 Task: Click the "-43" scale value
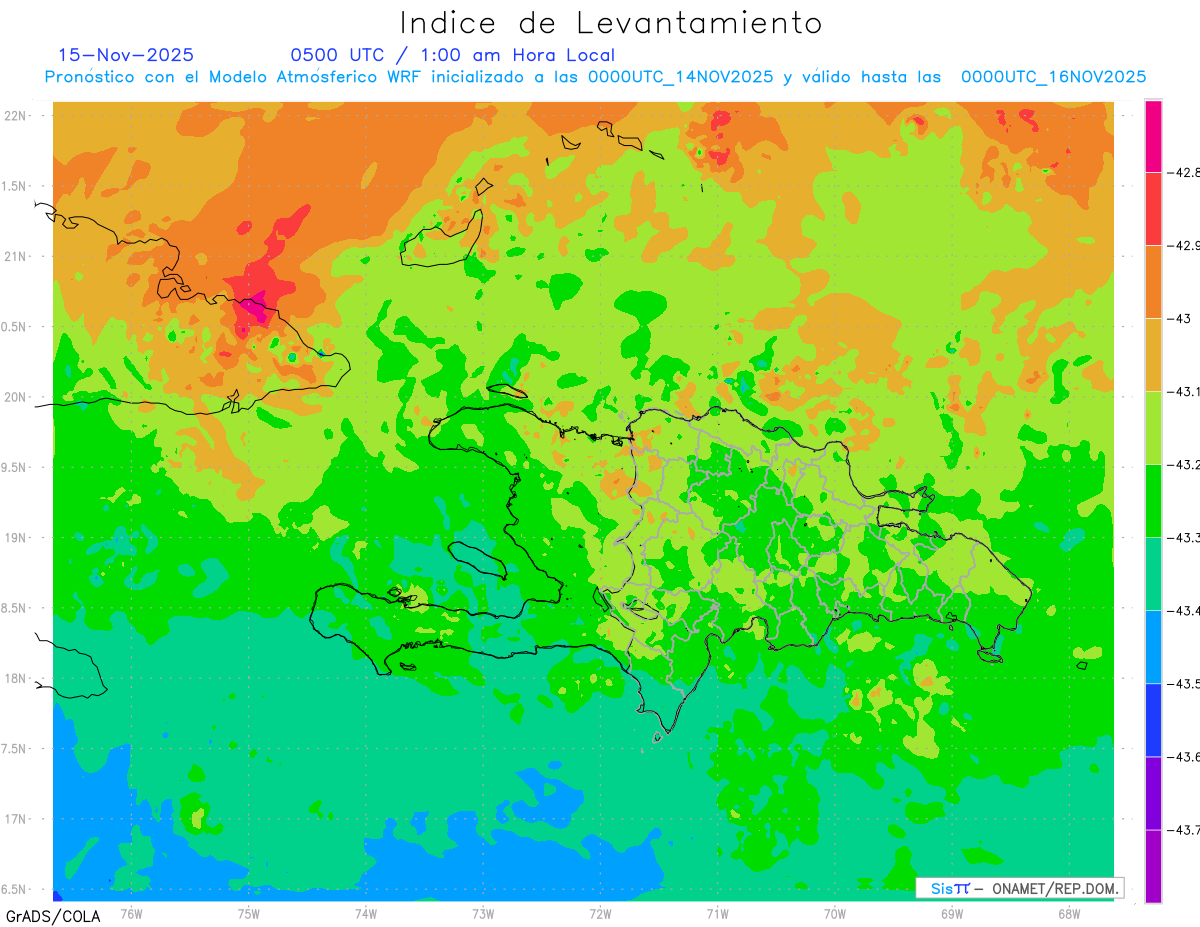click(x=1182, y=318)
